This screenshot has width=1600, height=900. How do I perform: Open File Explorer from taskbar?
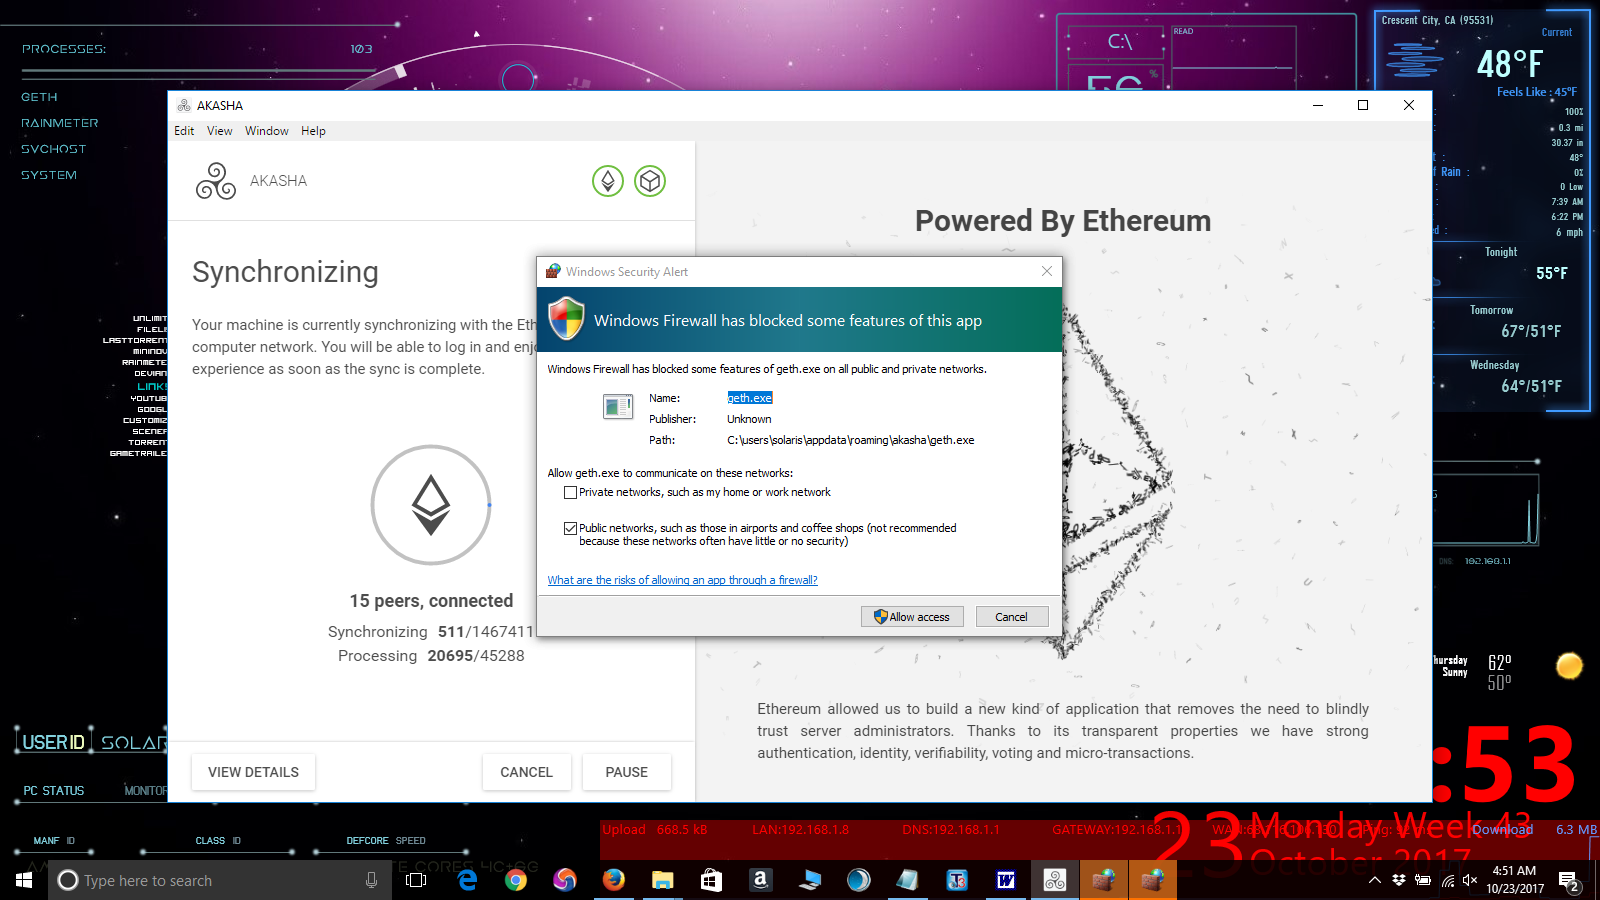tap(663, 880)
